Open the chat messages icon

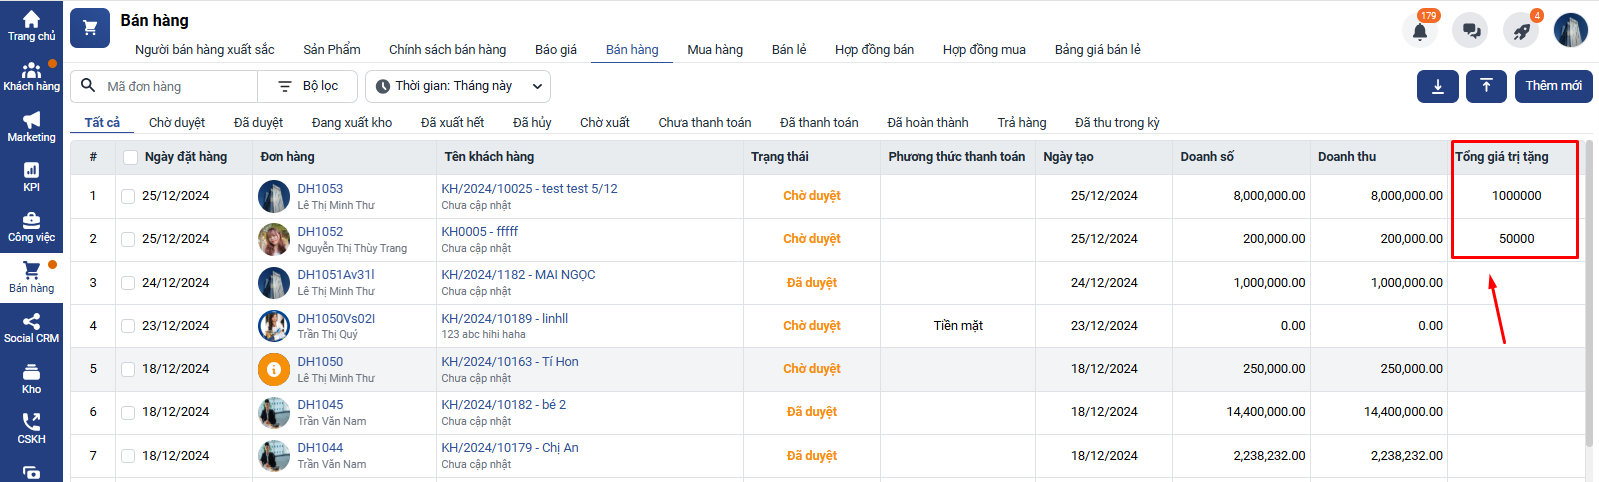[1471, 31]
